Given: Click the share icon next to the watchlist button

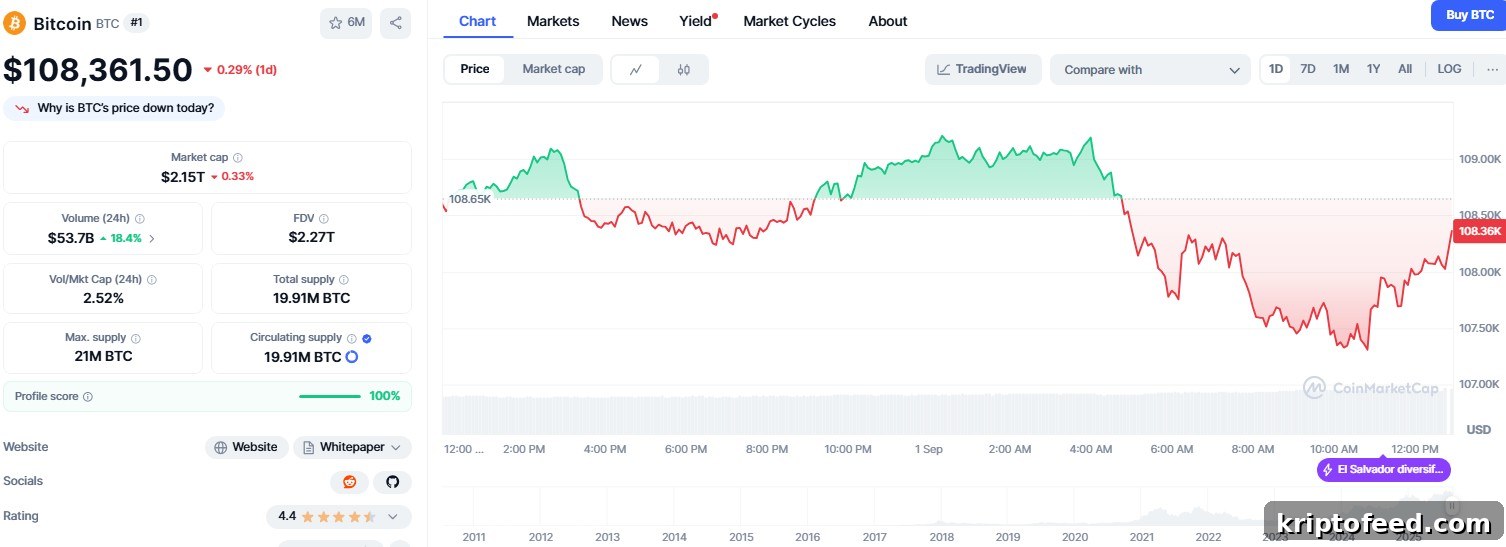Looking at the screenshot, I should (395, 23).
